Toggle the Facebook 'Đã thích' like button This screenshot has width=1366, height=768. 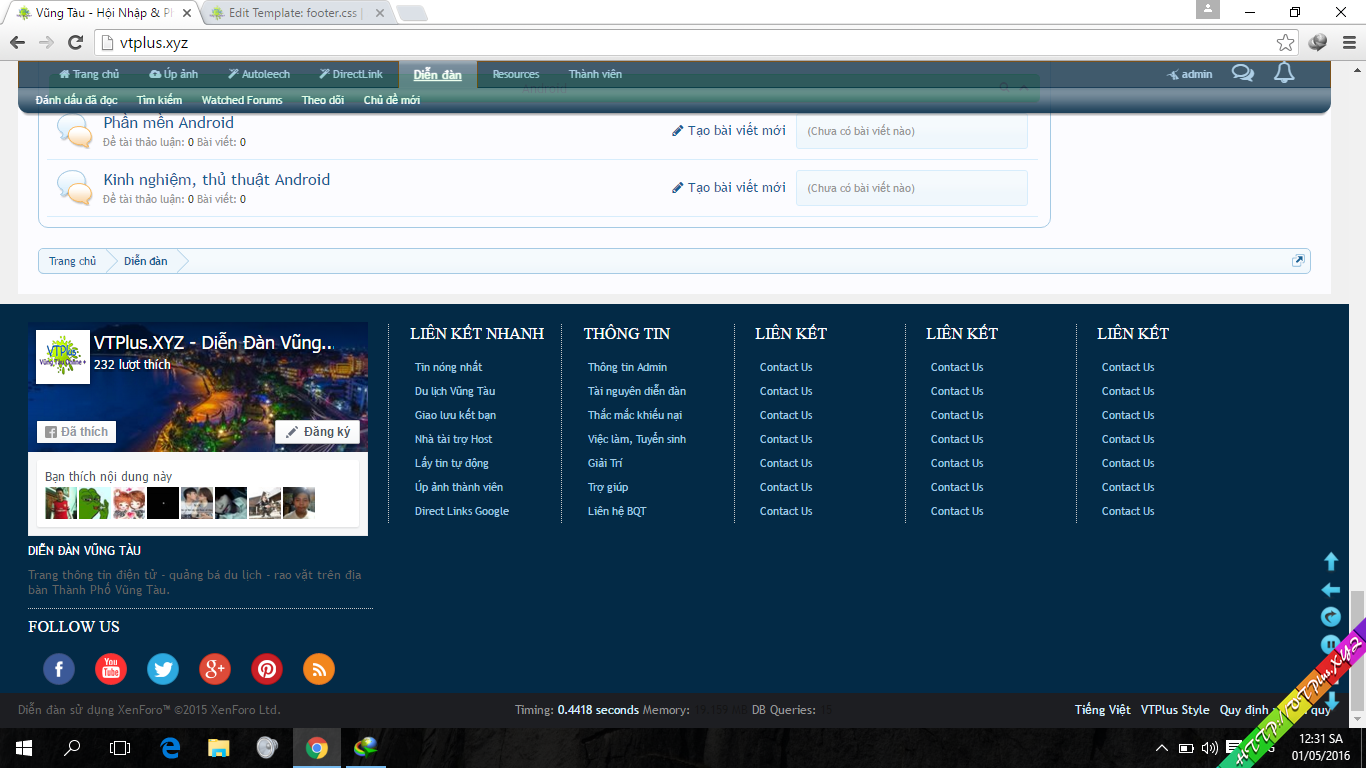click(x=76, y=432)
